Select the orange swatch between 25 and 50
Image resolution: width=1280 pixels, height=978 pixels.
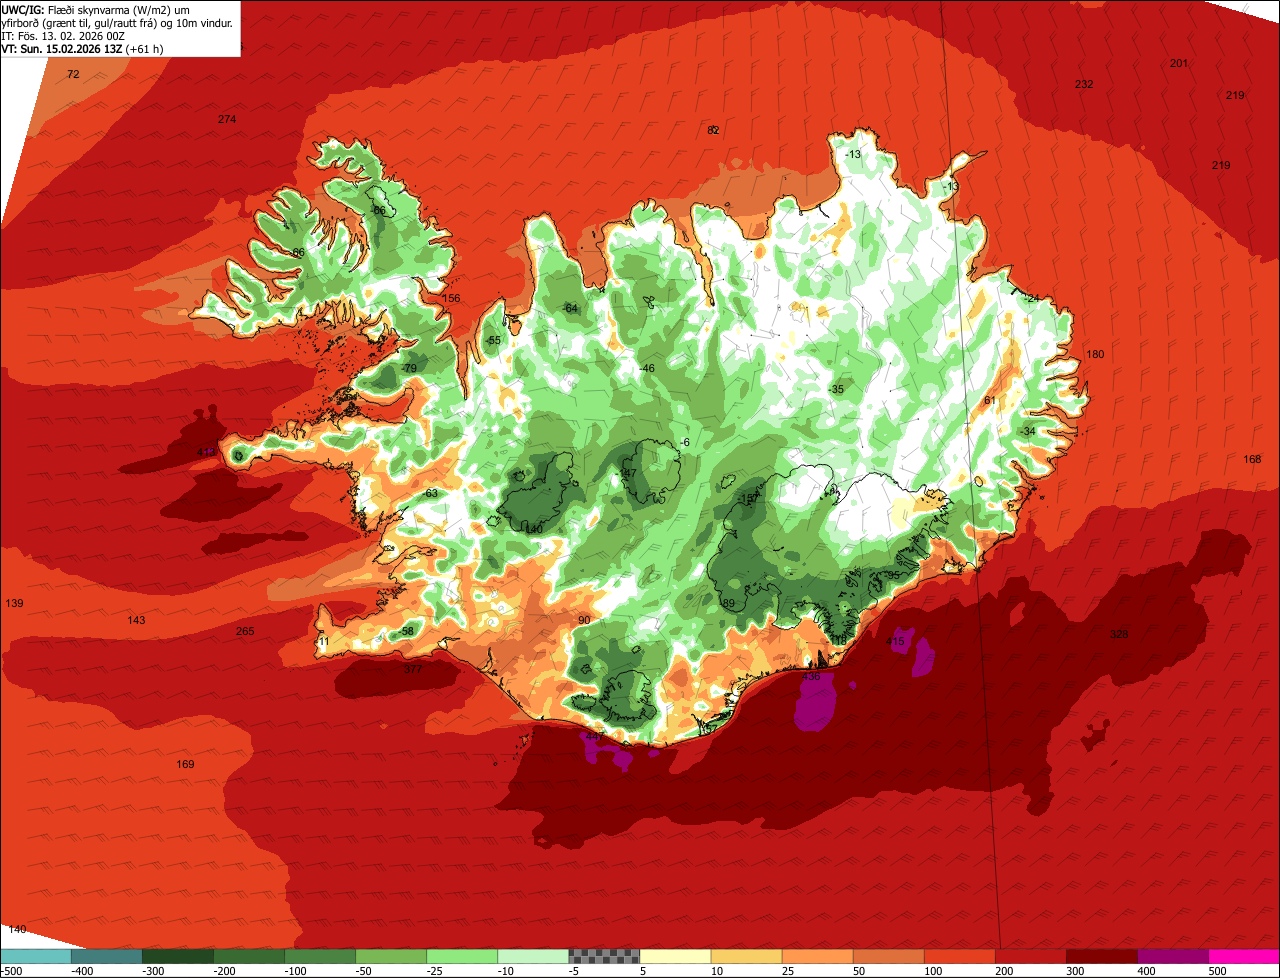point(817,956)
